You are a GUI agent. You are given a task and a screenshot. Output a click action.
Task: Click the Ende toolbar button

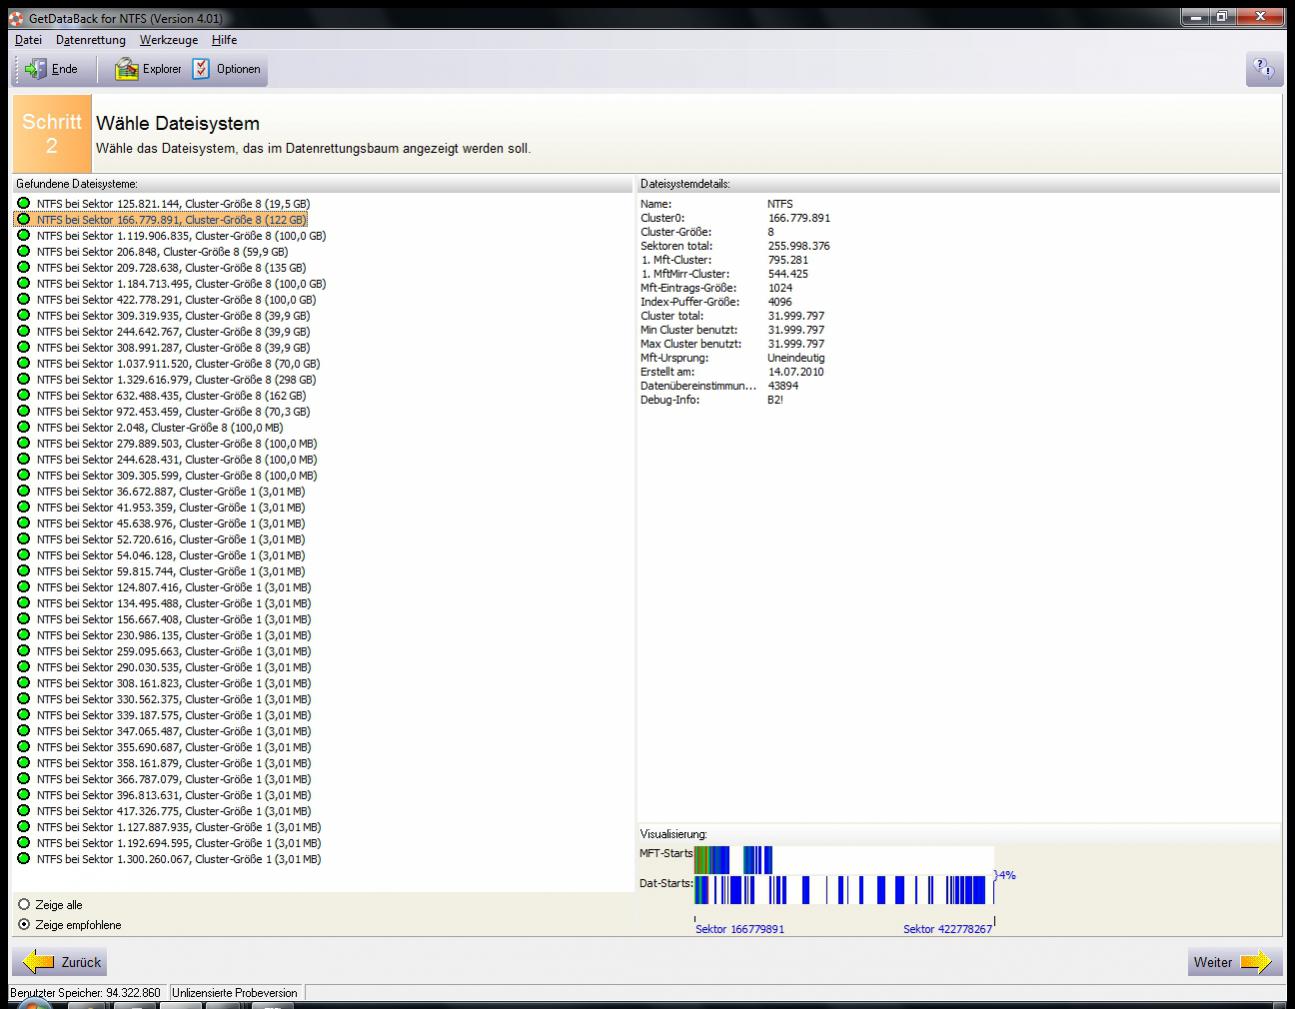click(51, 69)
